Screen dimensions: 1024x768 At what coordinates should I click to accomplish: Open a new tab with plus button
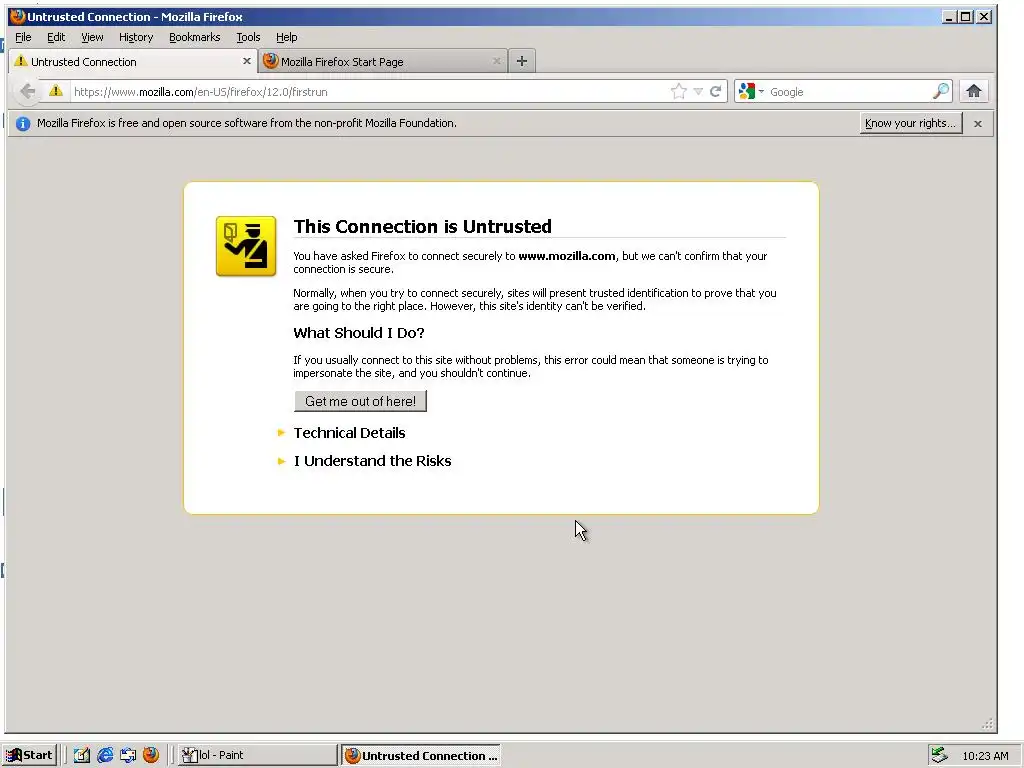click(522, 61)
